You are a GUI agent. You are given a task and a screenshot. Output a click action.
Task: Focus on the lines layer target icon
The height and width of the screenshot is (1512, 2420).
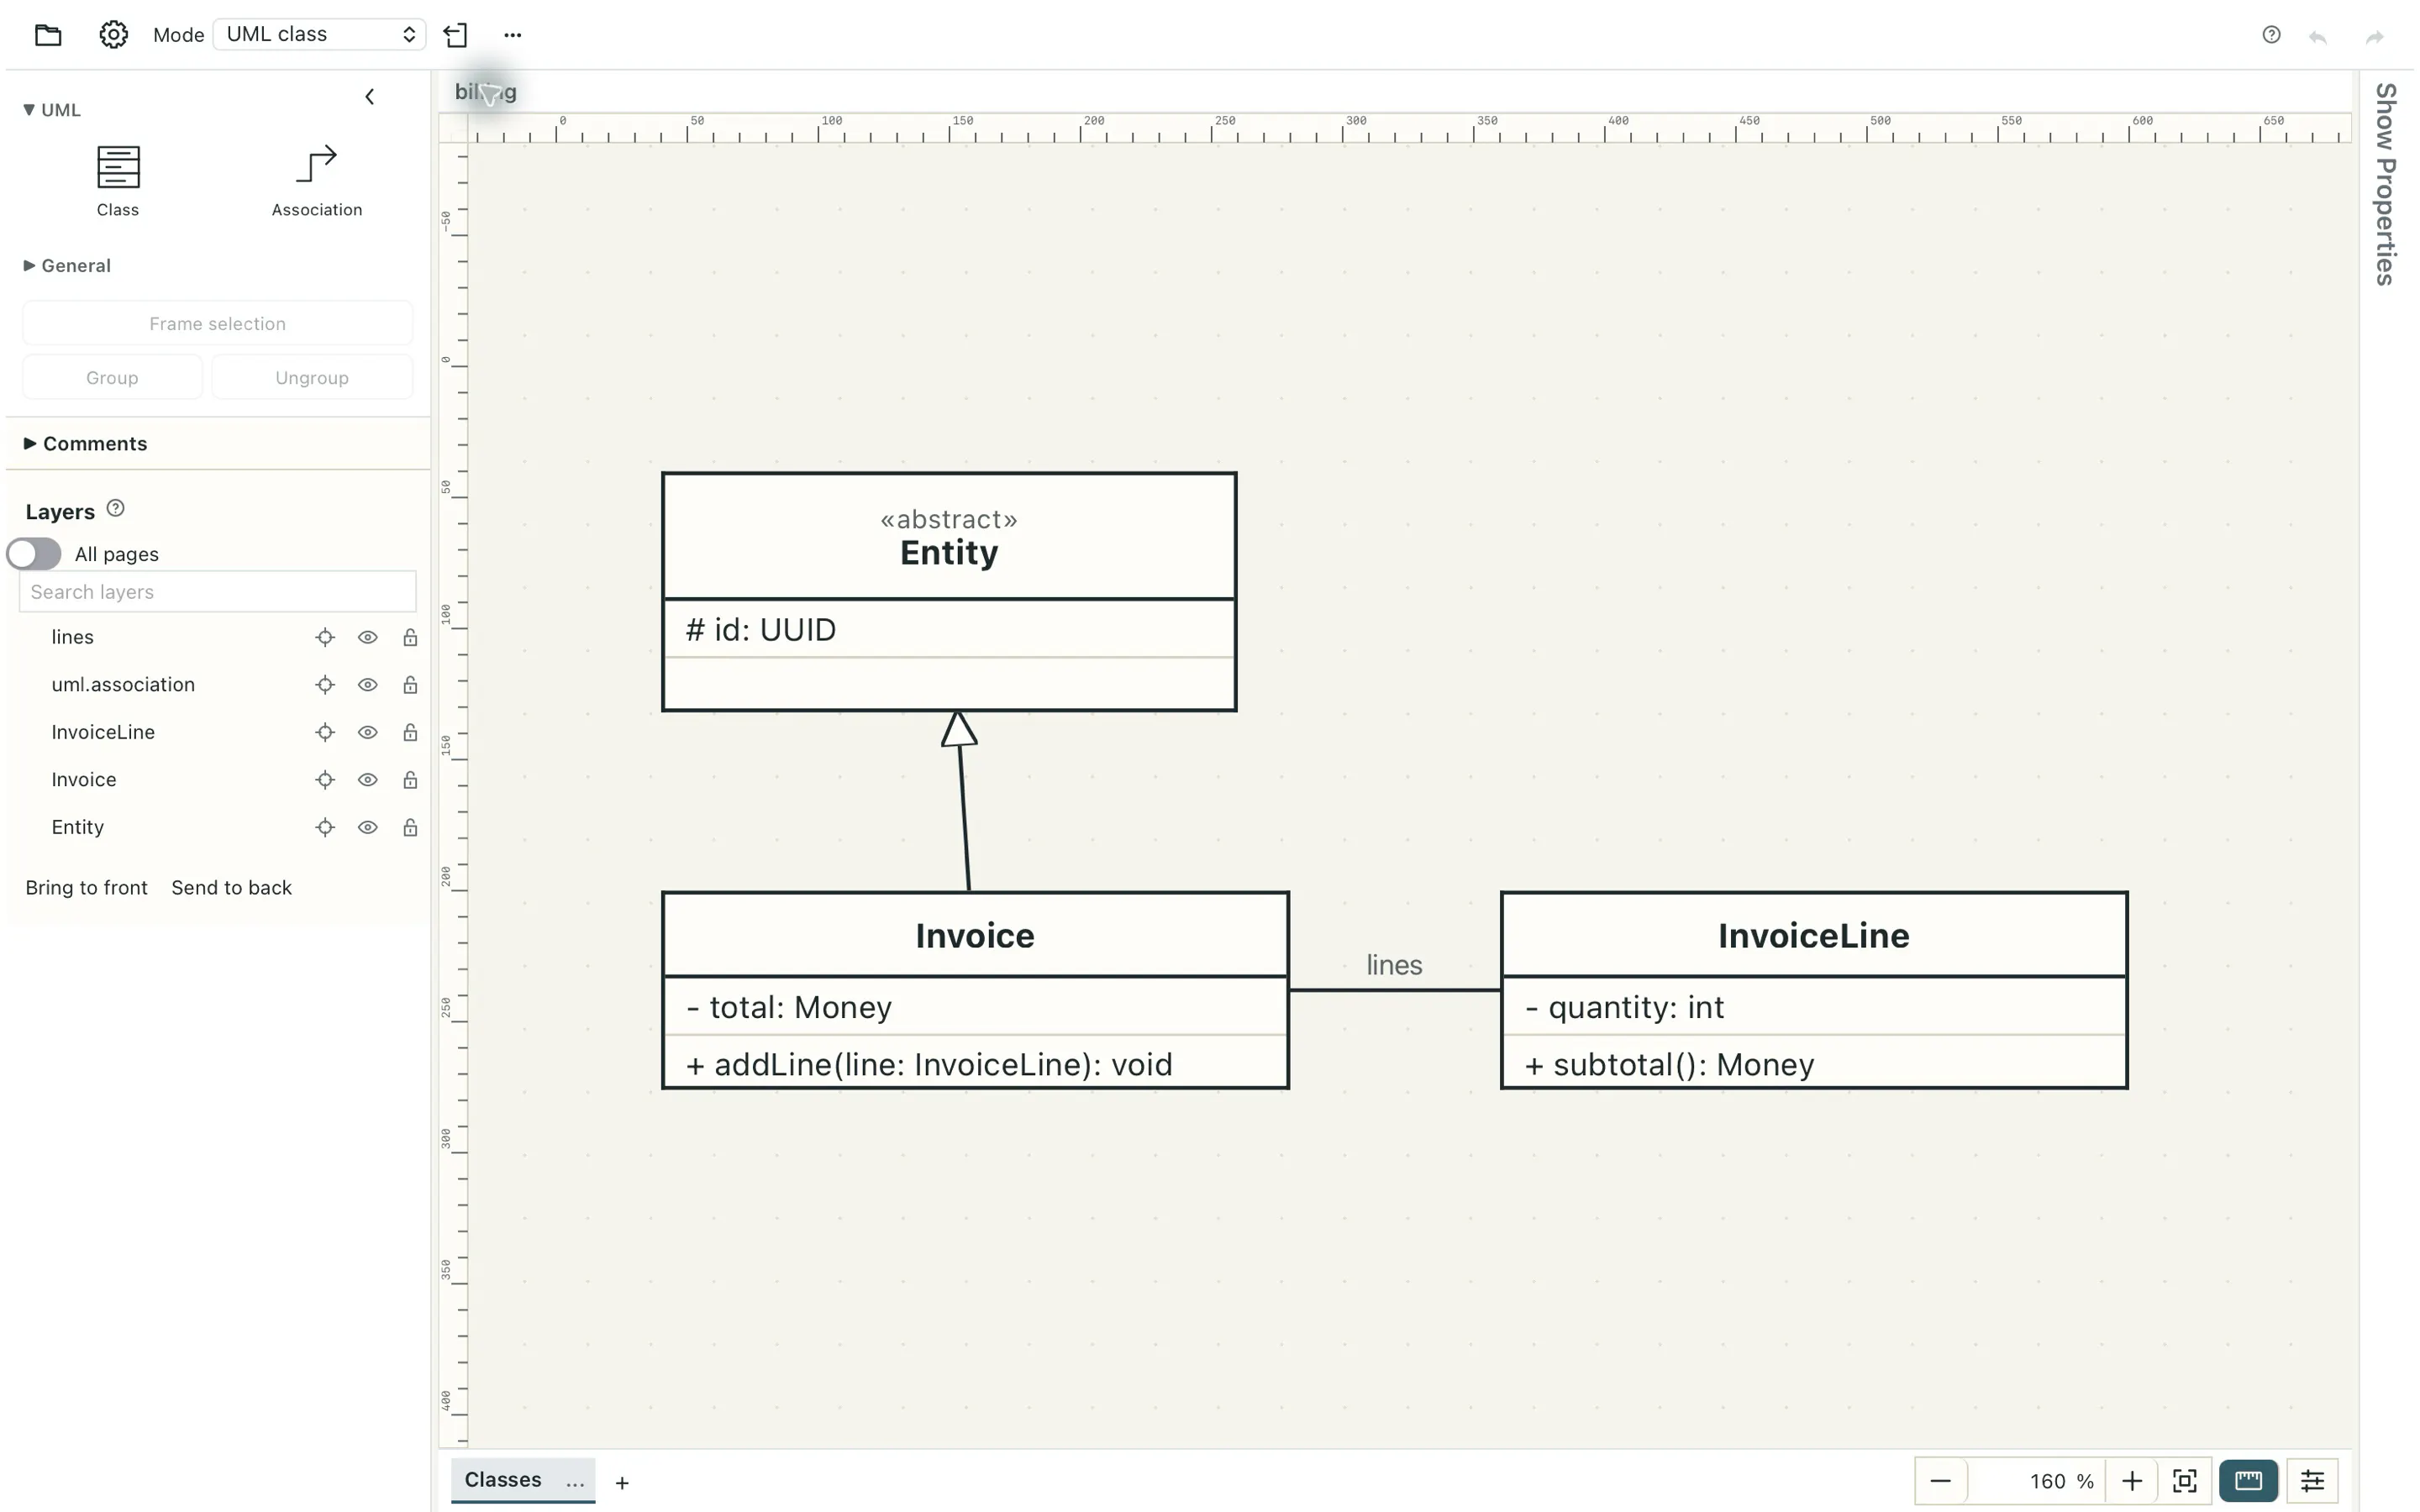coord(325,637)
